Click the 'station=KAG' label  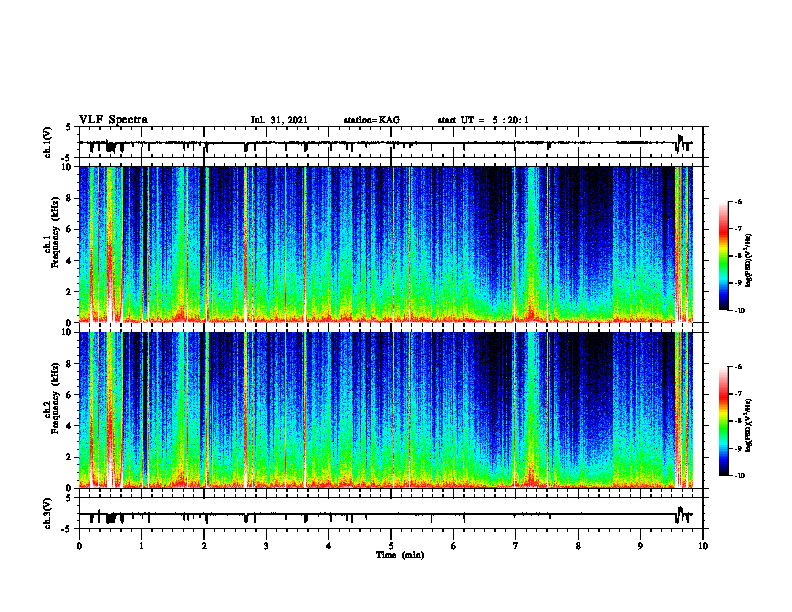click(x=371, y=120)
